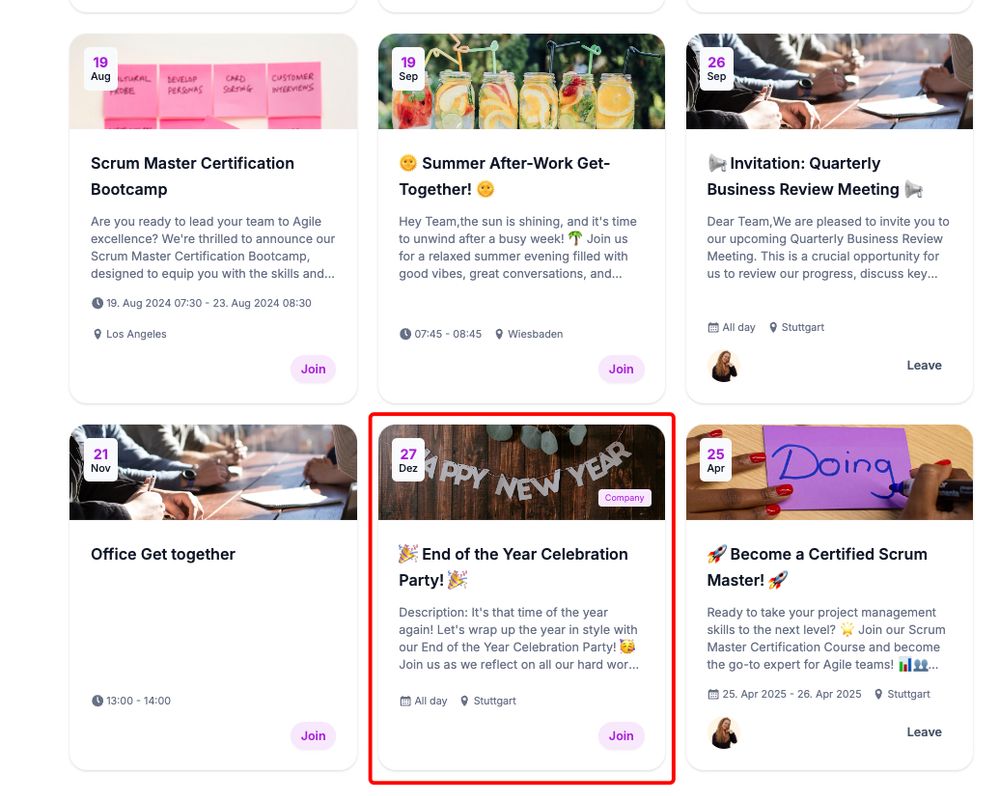Click the Los Angeles location pin icon
This screenshot has height=796, width=999.
coord(97,334)
